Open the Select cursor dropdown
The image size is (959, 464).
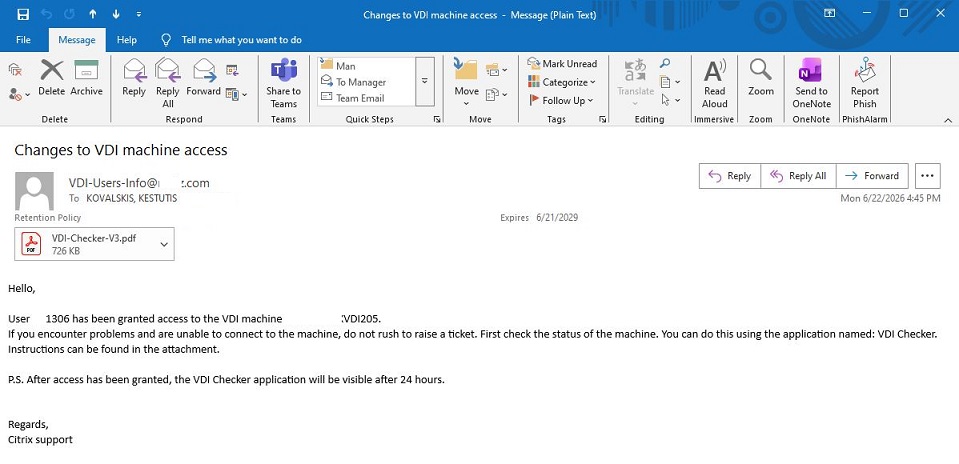point(670,100)
